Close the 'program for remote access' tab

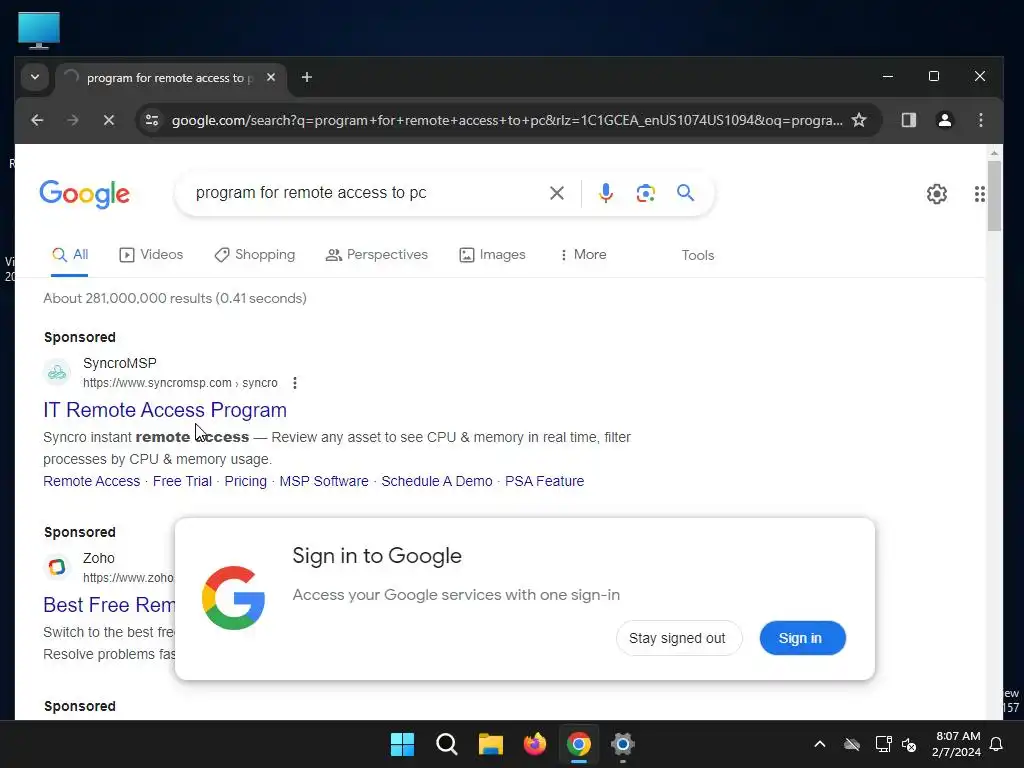point(271,77)
